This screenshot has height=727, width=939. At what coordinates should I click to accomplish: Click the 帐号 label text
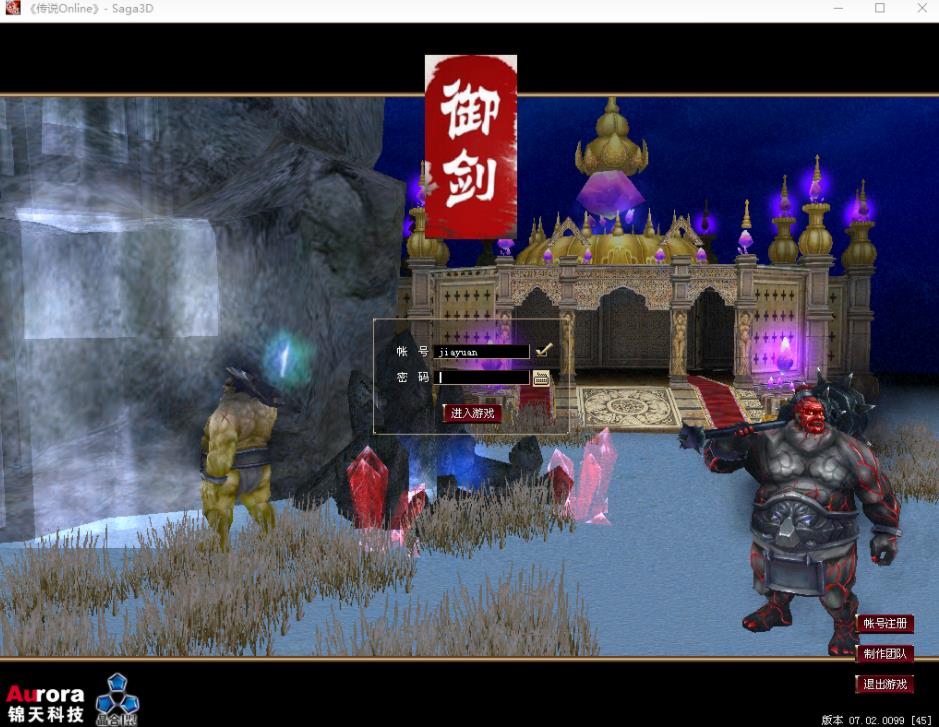(x=413, y=352)
